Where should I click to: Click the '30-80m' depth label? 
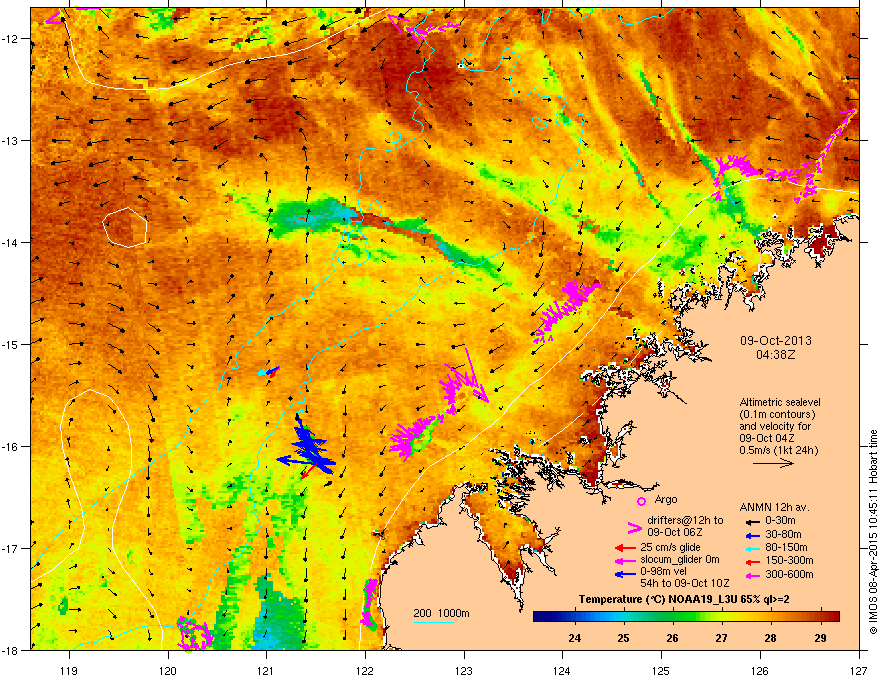tap(783, 534)
